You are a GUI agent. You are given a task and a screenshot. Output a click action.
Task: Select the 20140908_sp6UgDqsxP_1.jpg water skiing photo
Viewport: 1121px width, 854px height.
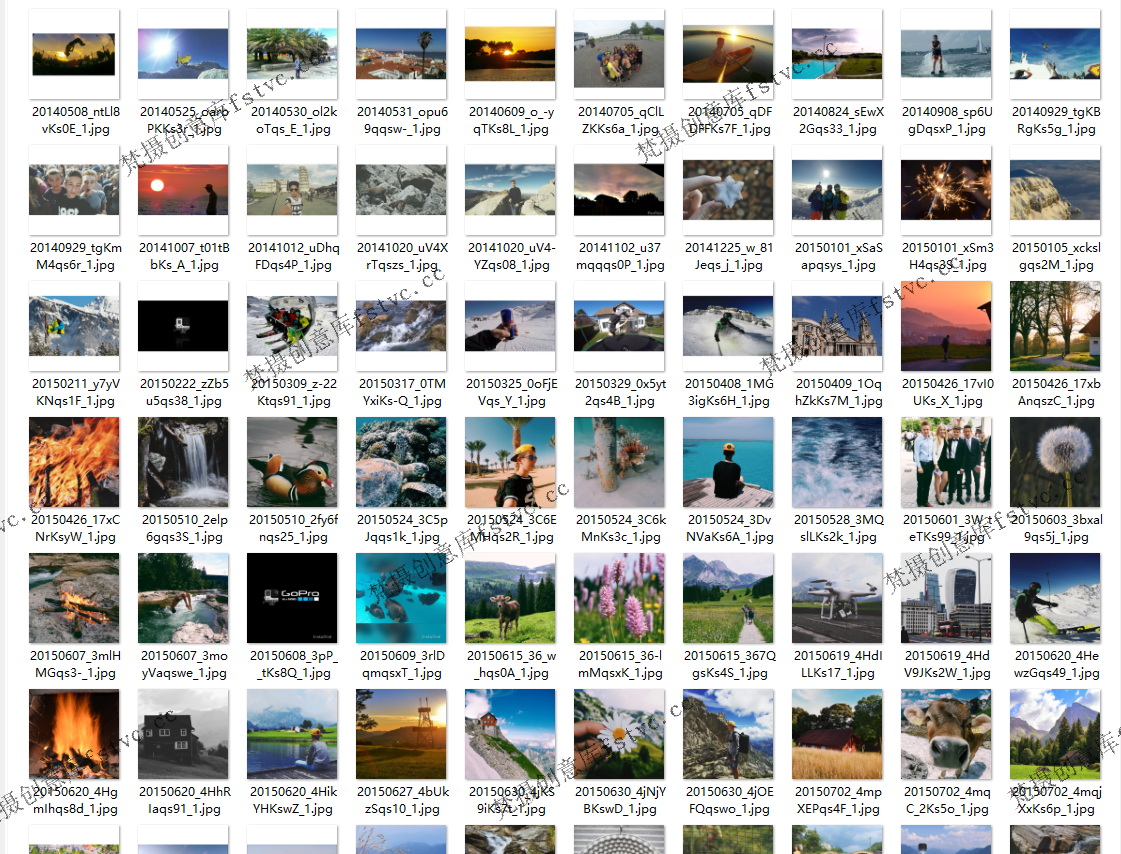tap(946, 54)
